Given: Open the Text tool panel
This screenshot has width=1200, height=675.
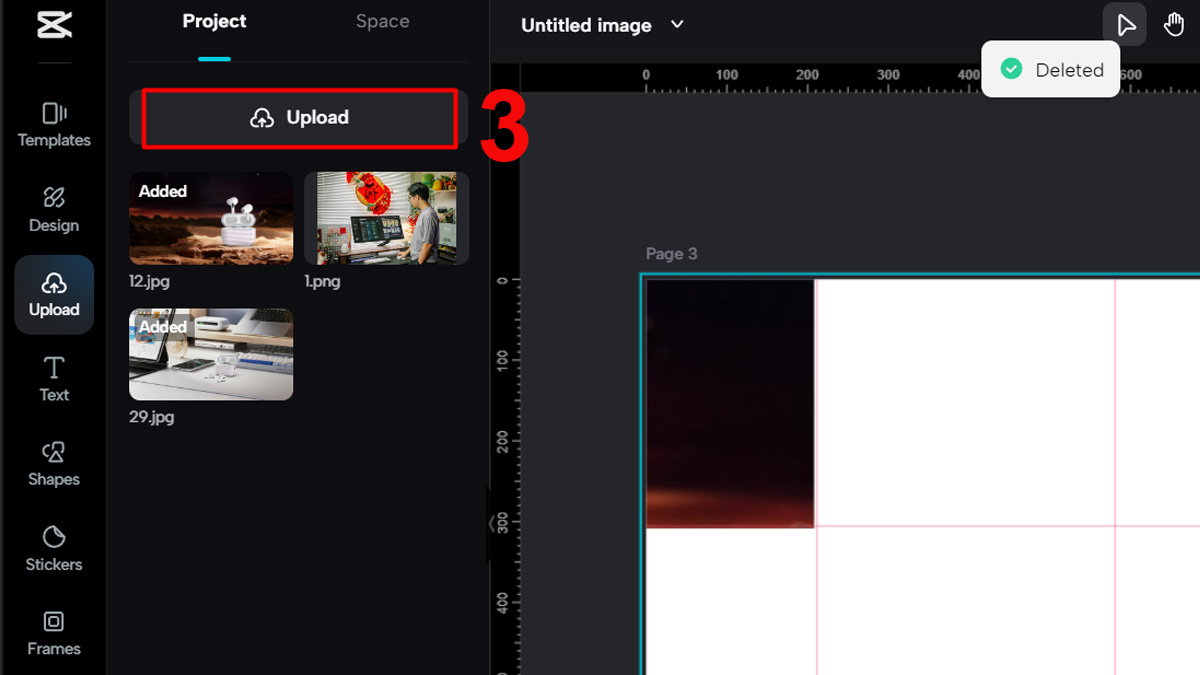Looking at the screenshot, I should (x=54, y=379).
